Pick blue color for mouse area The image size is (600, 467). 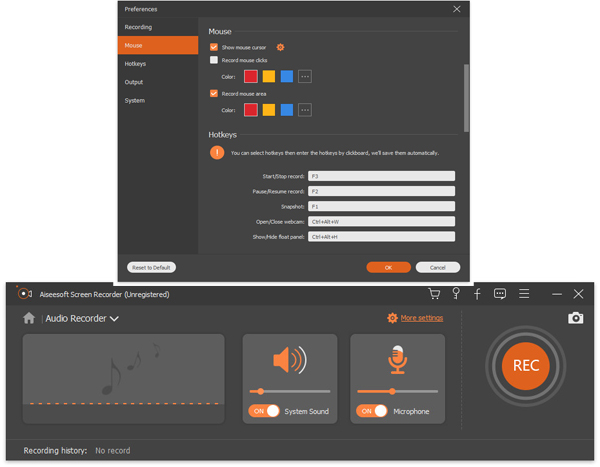point(287,110)
